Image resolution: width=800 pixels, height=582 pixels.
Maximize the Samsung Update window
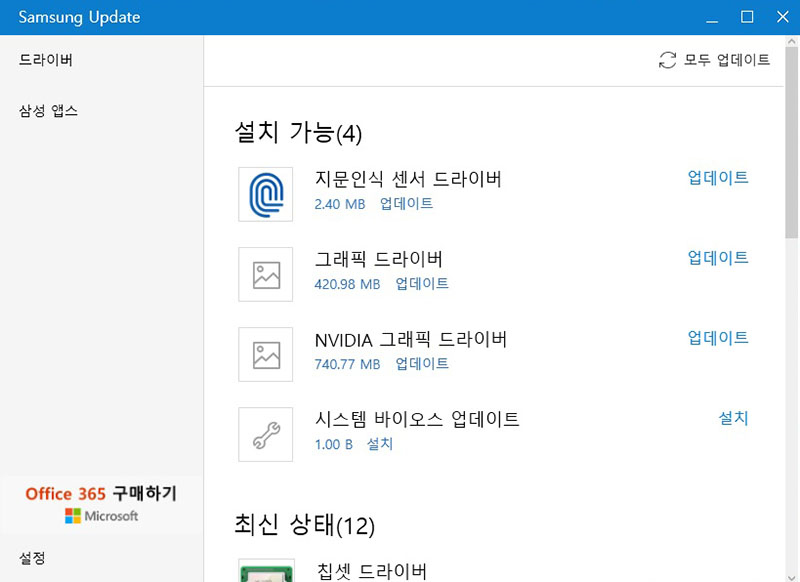coord(747,17)
